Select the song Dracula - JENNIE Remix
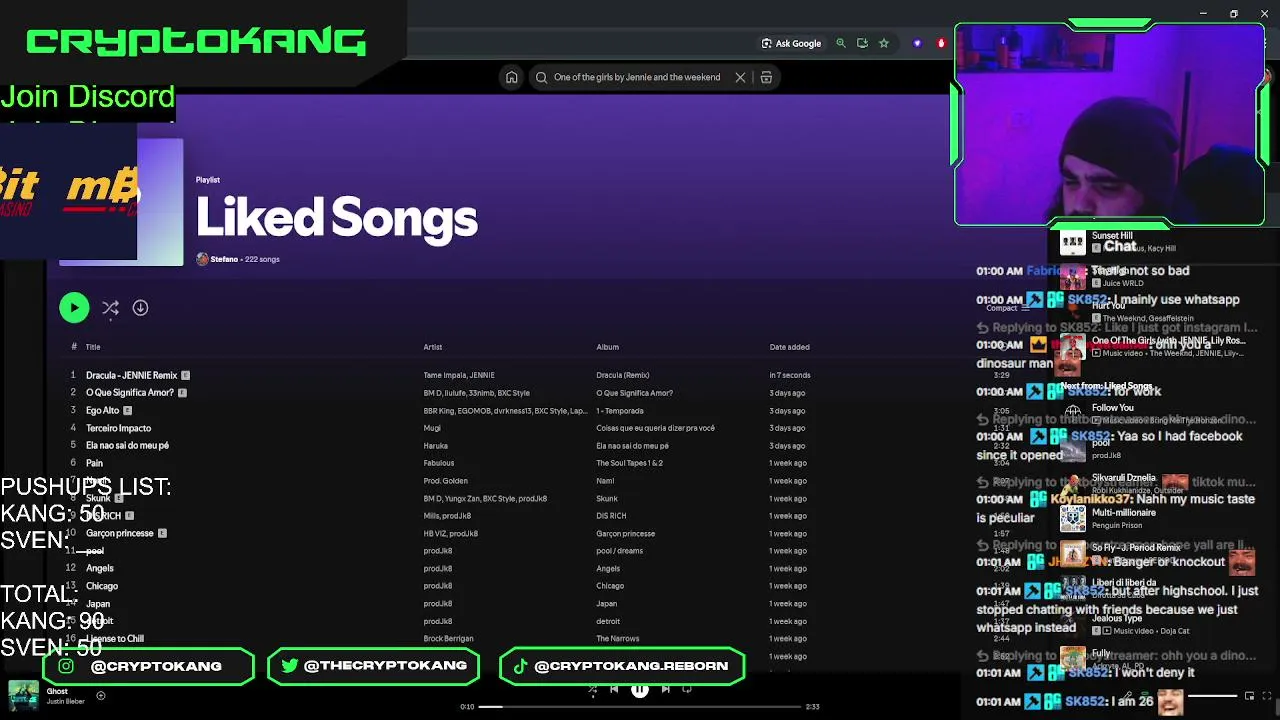 131,375
